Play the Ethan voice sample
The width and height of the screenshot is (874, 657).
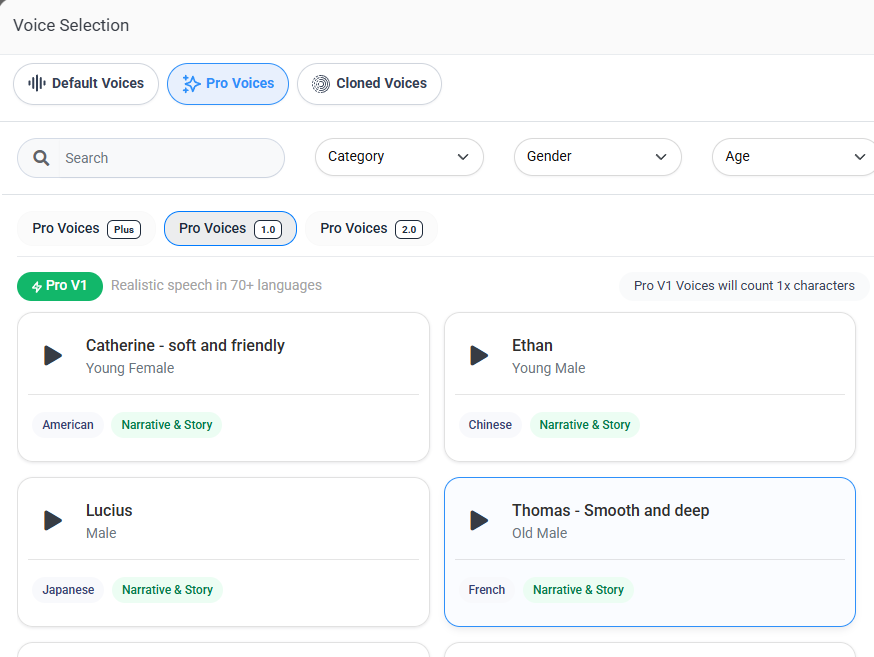pos(479,356)
